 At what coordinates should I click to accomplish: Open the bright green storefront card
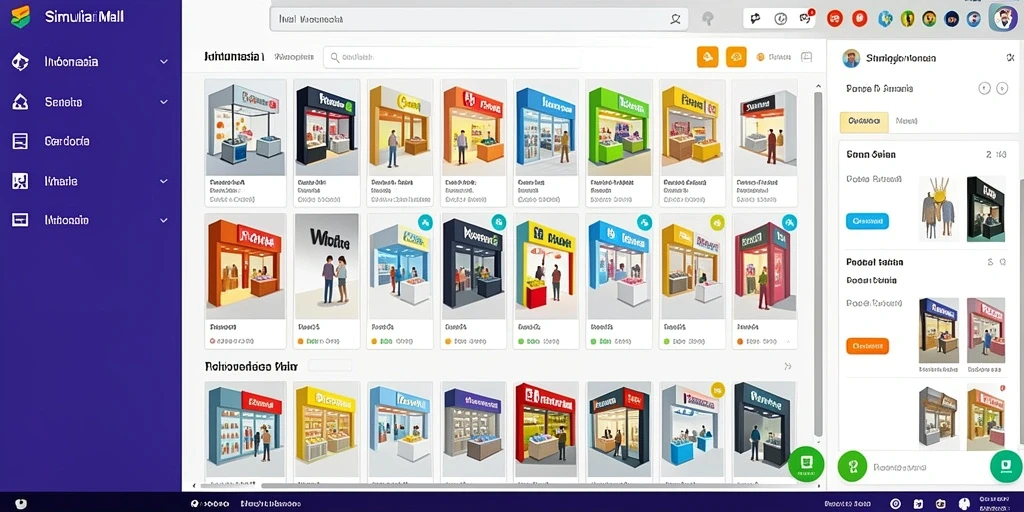pyautogui.click(x=618, y=143)
